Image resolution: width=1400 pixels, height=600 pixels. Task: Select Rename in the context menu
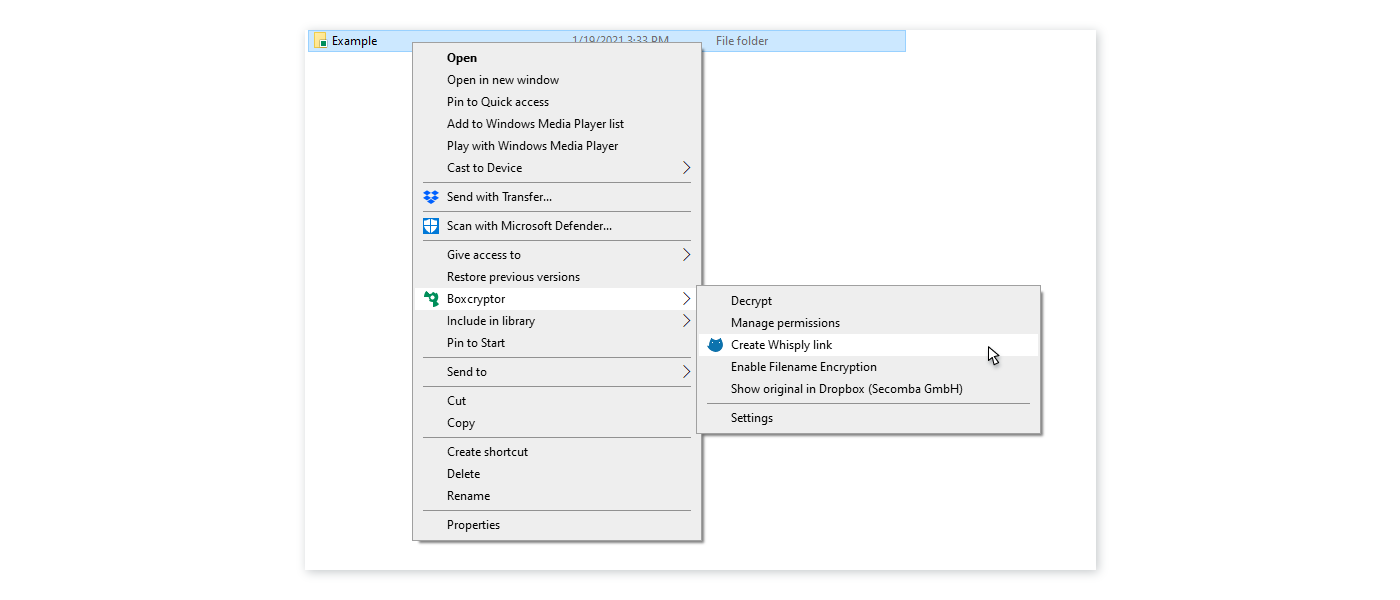[x=557, y=496]
